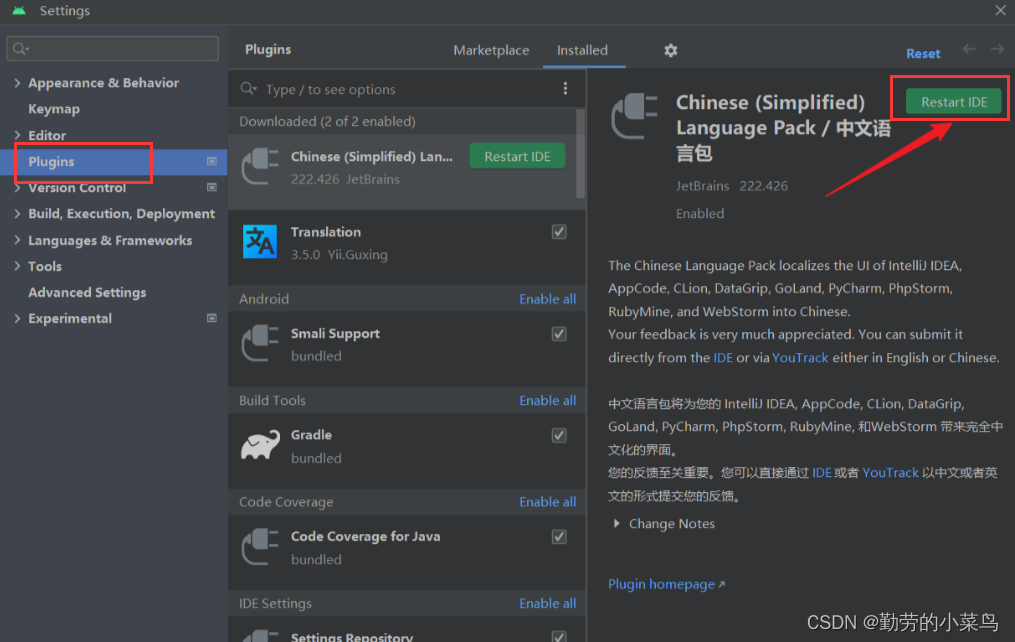The image size is (1015, 642).
Task: Click Enable all for Build Tools
Action: [548, 400]
